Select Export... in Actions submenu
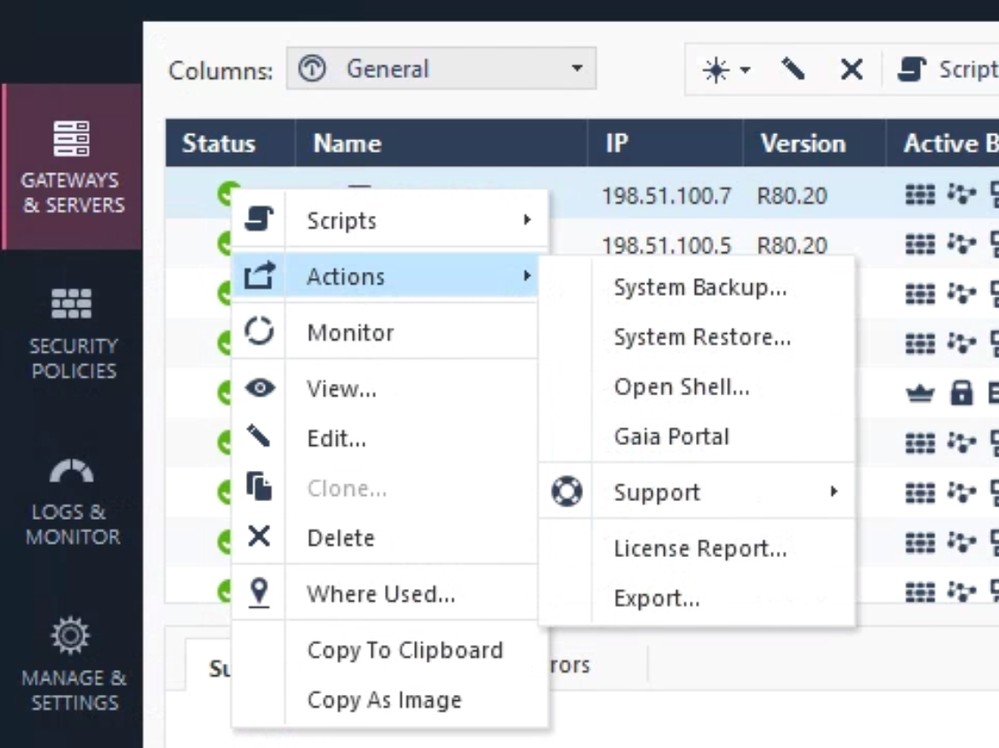 tap(697, 598)
